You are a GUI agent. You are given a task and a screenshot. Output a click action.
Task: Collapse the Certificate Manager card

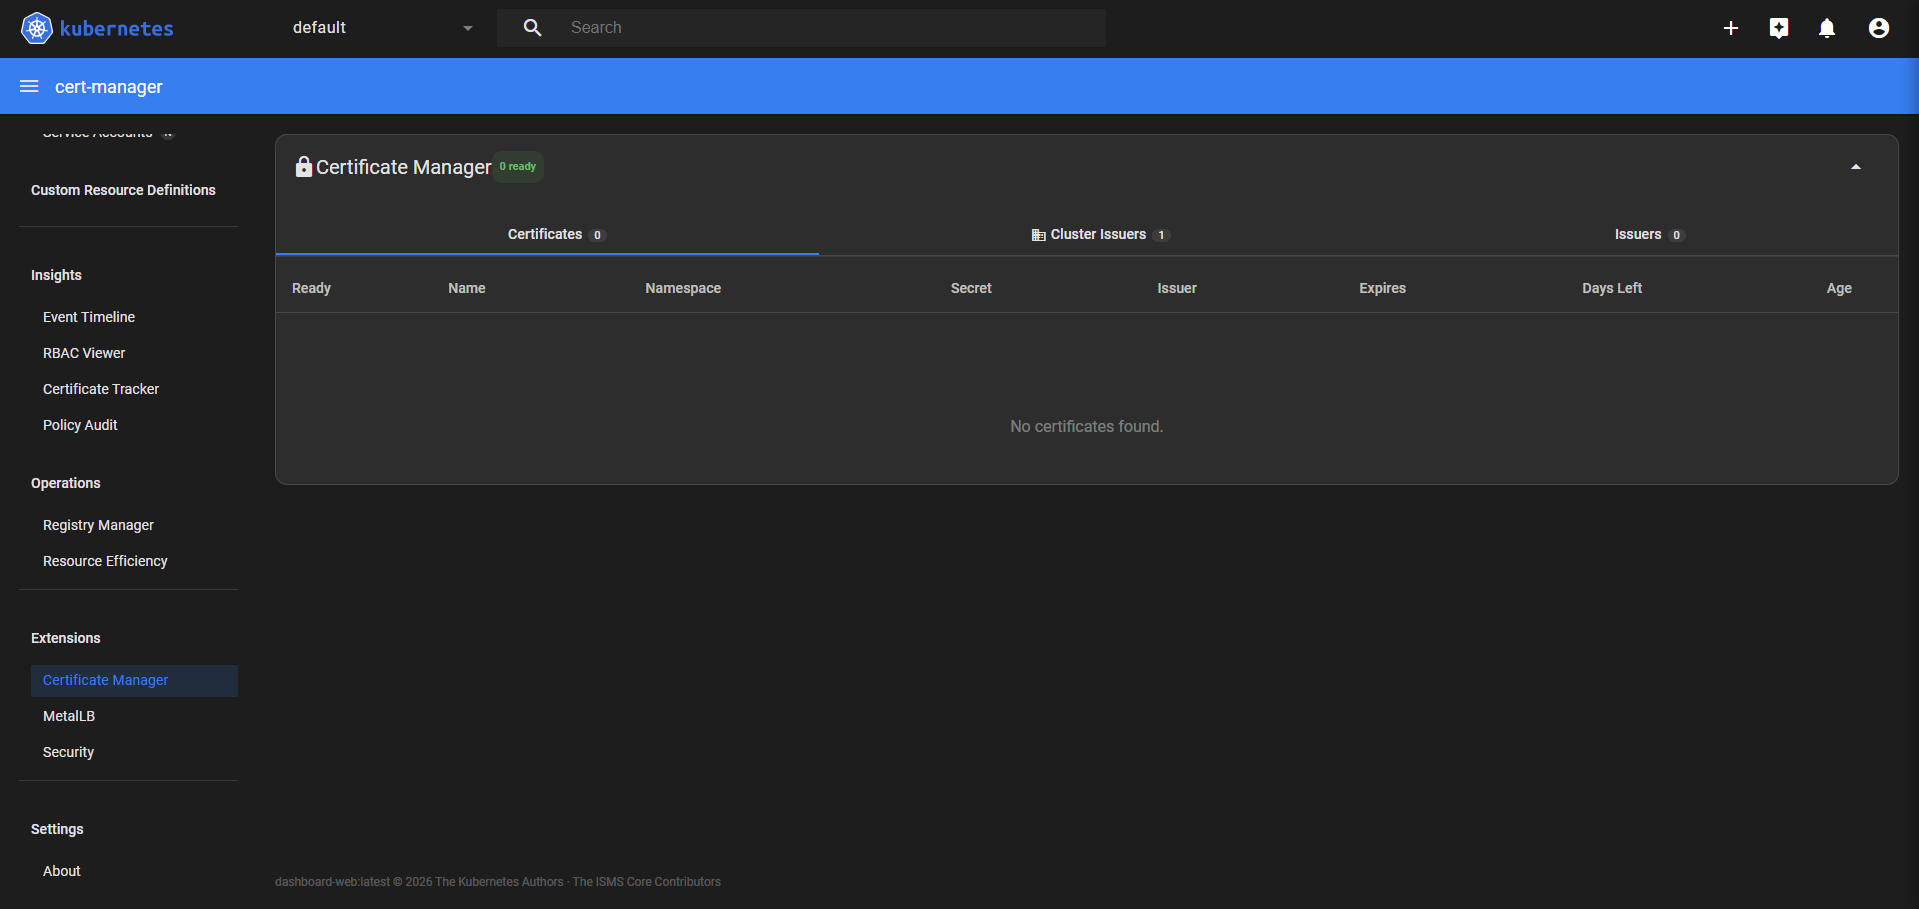coord(1856,167)
